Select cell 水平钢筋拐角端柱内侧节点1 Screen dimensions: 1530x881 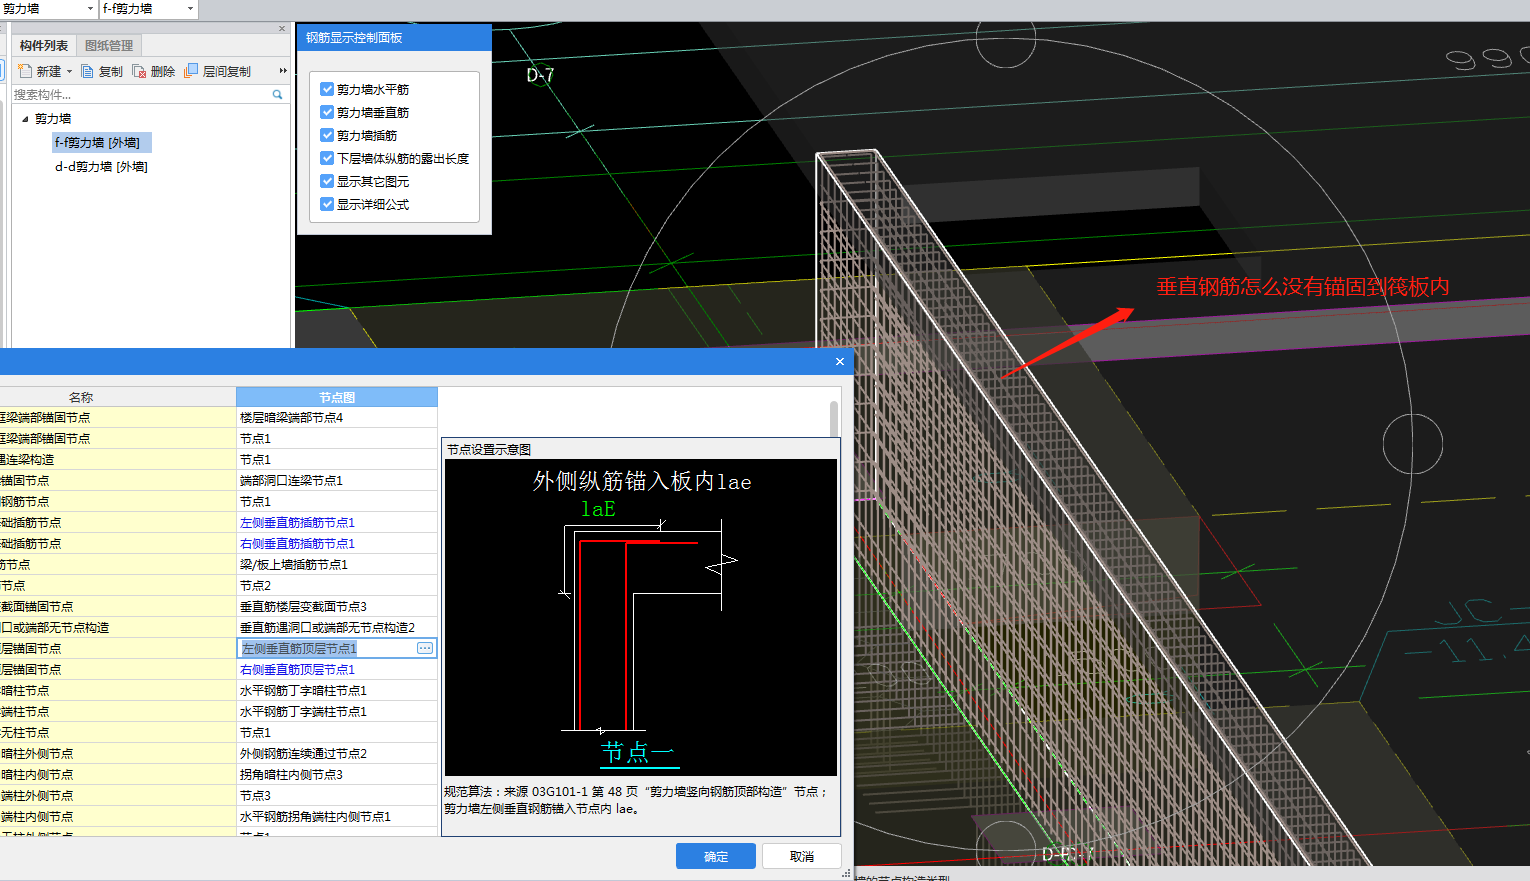337,817
